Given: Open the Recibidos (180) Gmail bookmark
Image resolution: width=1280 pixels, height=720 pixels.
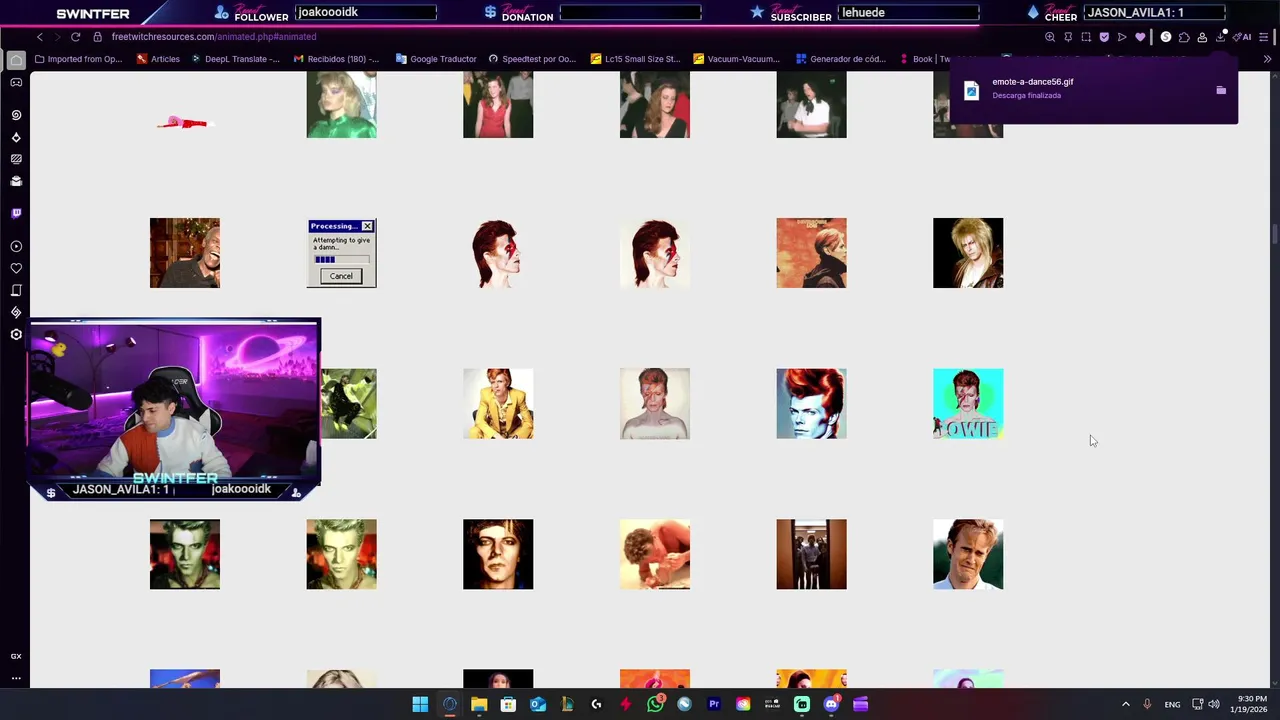Looking at the screenshot, I should coord(336,59).
